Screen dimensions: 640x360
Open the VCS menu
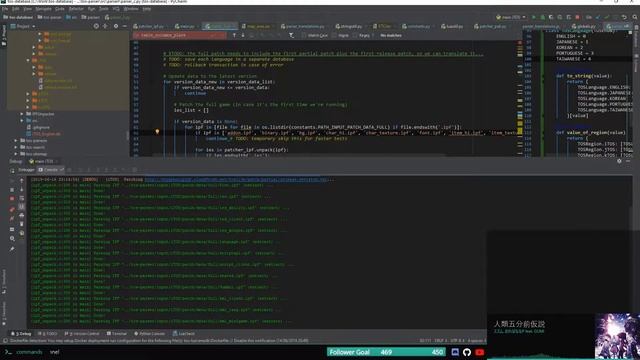click(116, 9)
